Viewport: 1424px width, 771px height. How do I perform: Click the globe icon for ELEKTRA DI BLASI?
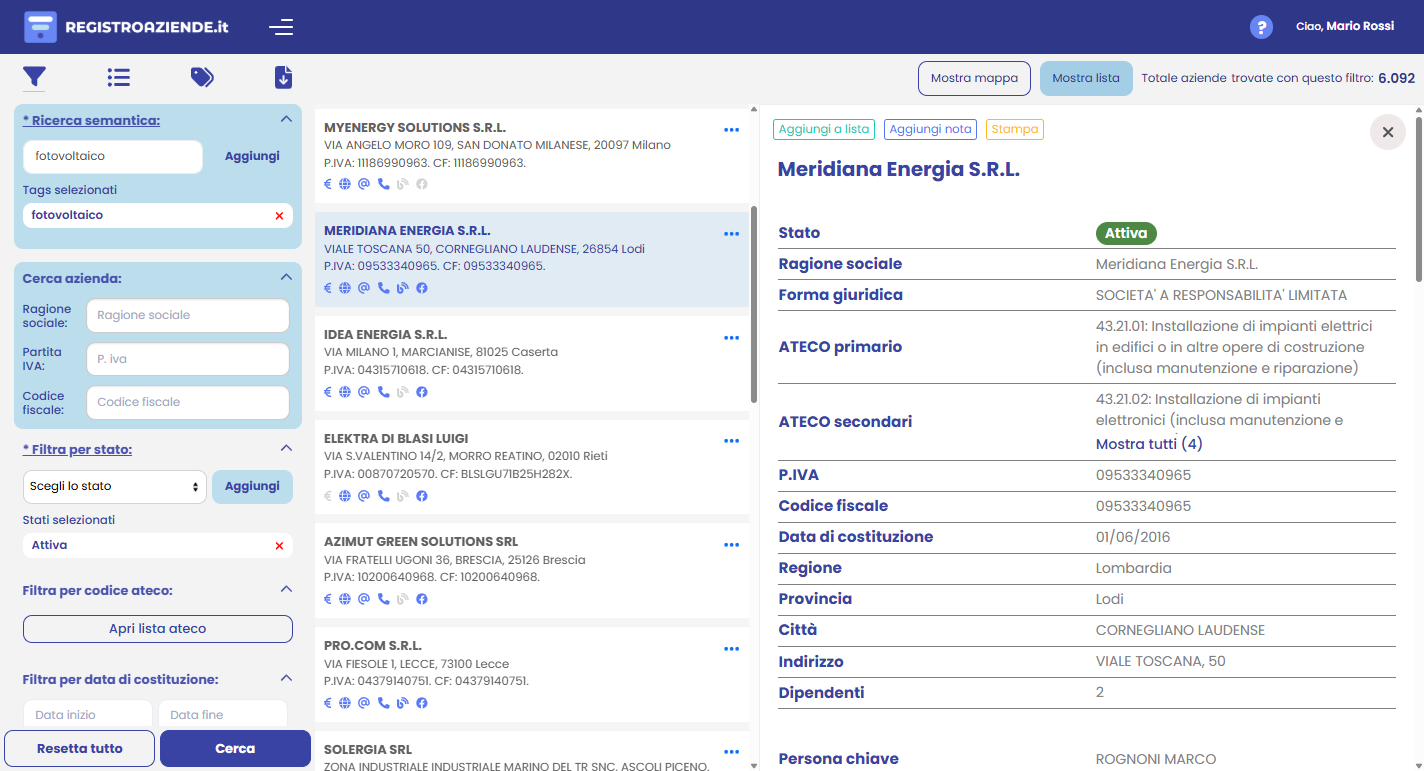345,495
